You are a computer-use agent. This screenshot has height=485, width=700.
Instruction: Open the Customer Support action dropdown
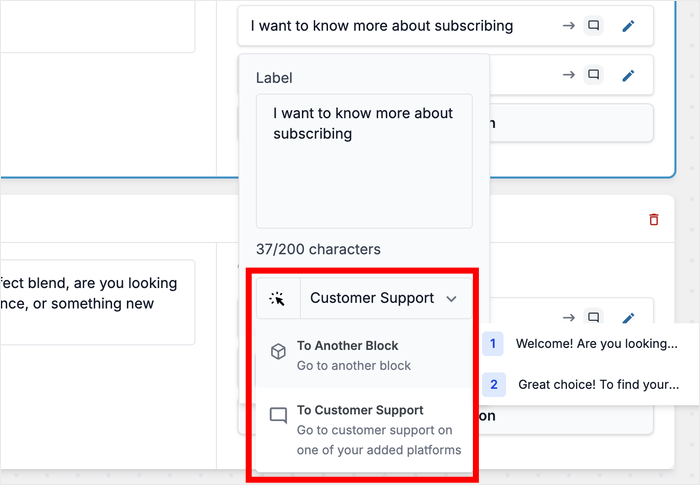tap(384, 298)
